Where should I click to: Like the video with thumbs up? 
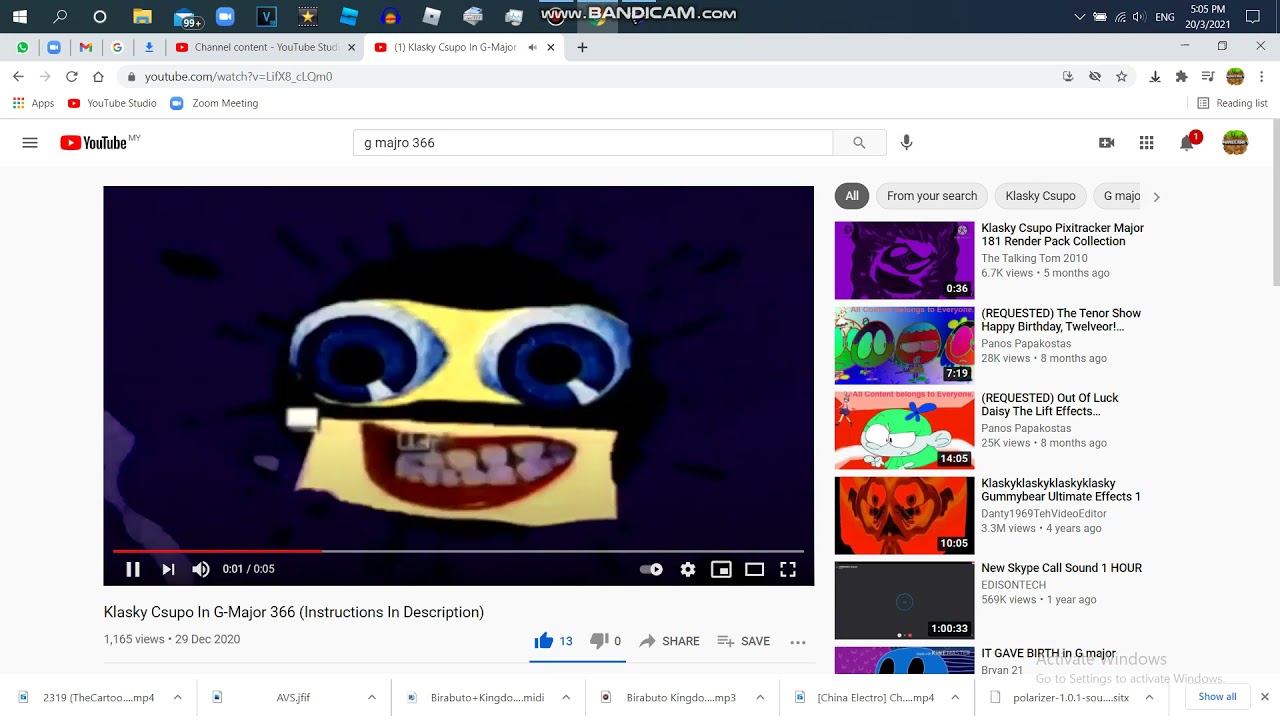point(554,641)
